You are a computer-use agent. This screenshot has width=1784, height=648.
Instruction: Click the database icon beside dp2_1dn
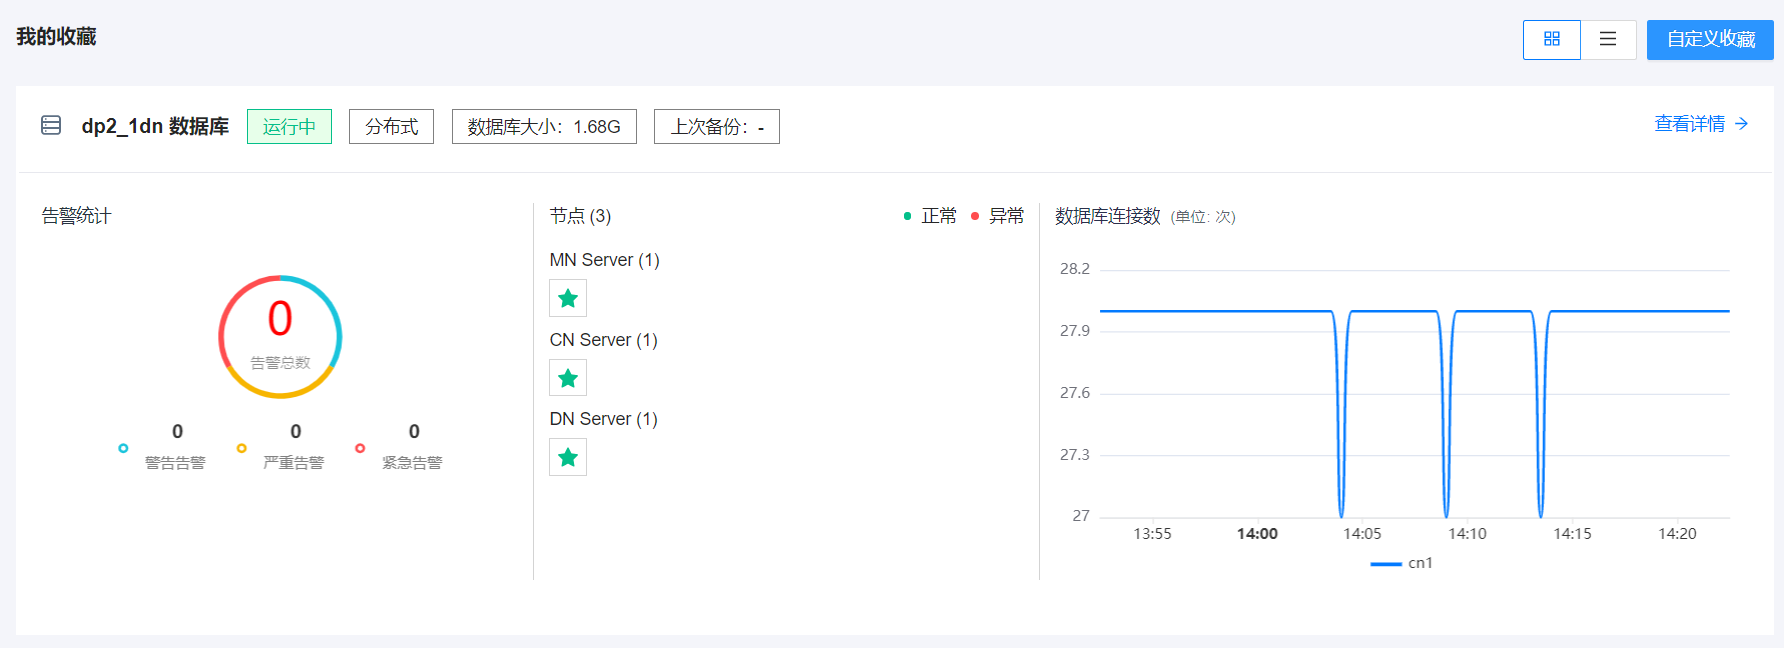click(x=51, y=125)
